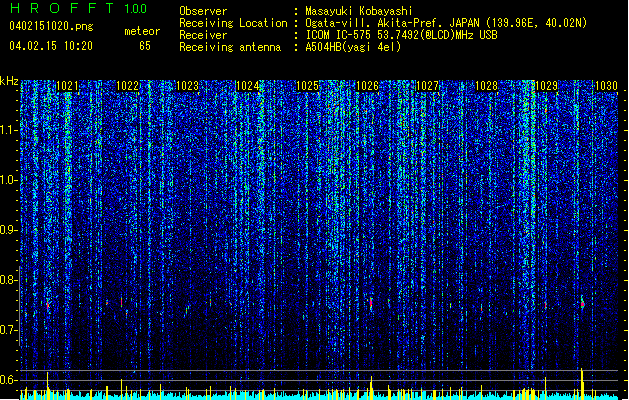Image resolution: width=629 pixels, height=400 pixels.
Task: Click the 1022 time marker
Action: (128, 86)
